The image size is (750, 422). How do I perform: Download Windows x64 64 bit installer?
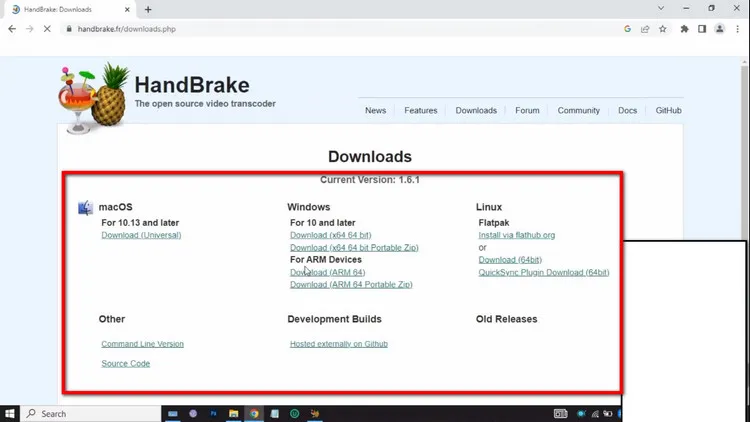point(331,235)
